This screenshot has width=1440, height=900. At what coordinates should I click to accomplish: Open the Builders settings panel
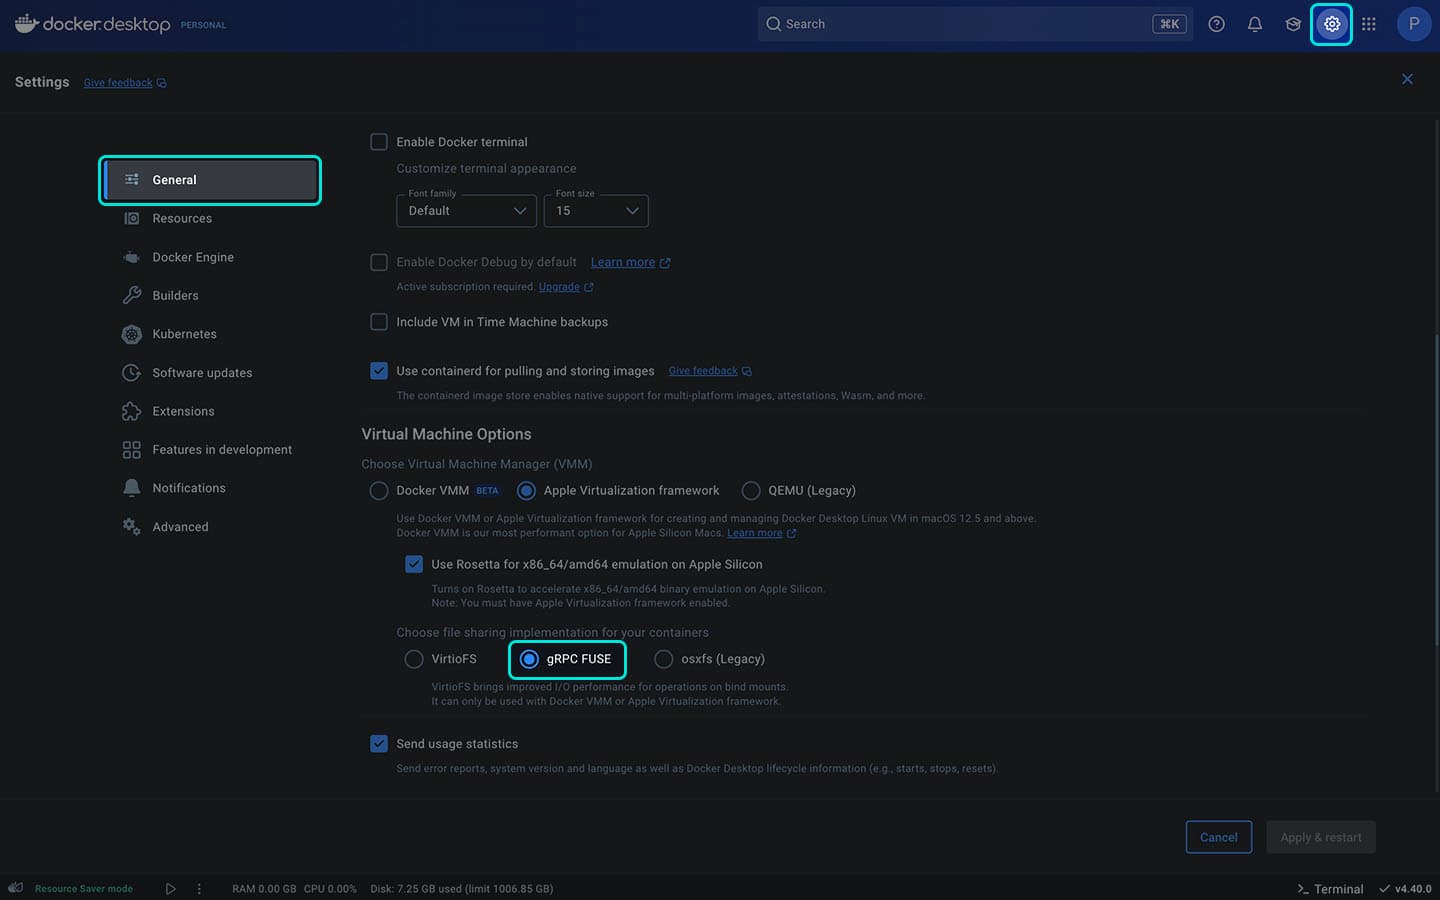[175, 295]
